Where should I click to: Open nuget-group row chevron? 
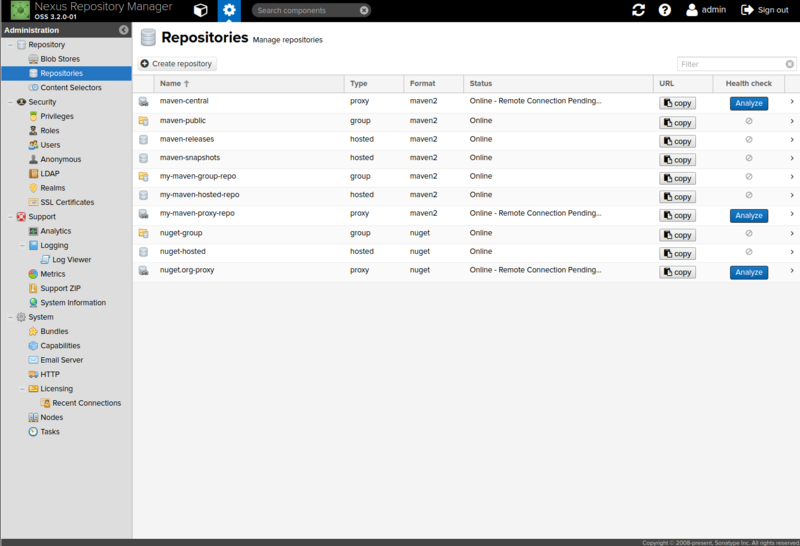(x=792, y=233)
